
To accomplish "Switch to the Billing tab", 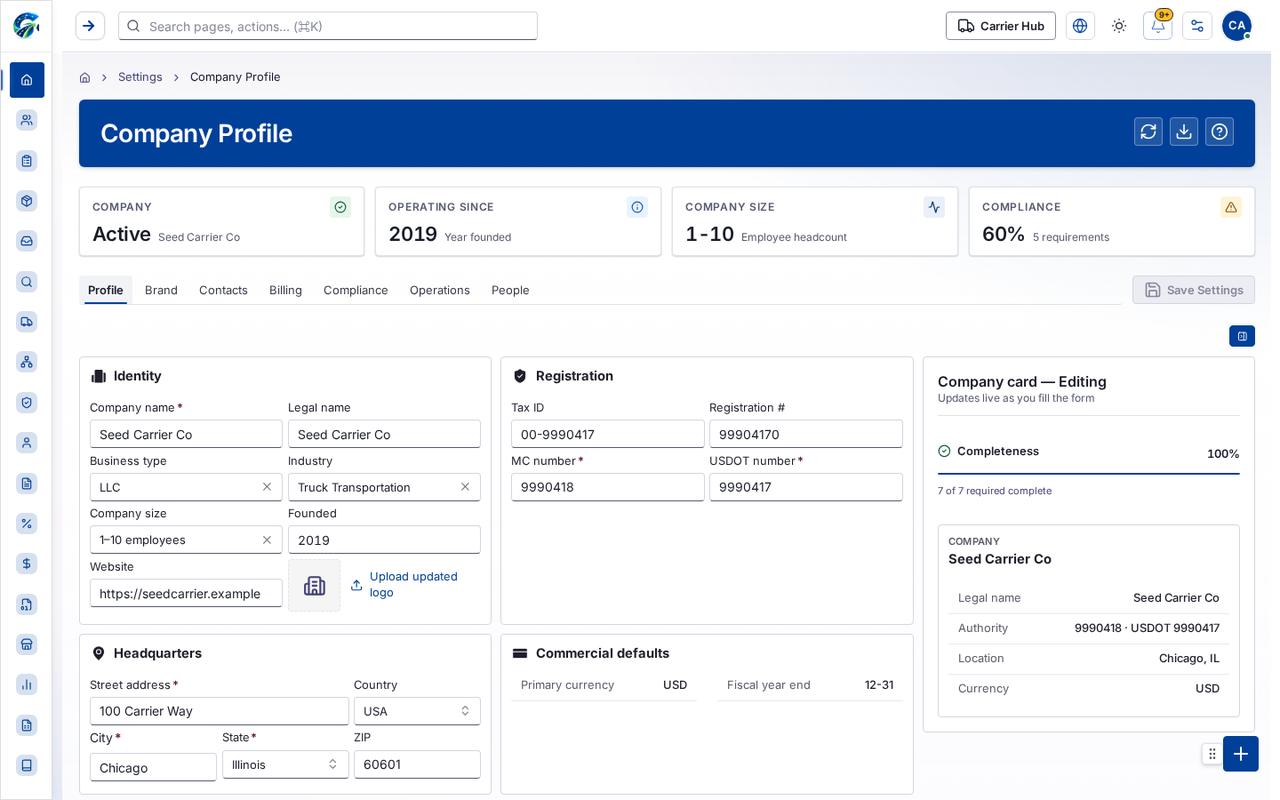I will pos(285,290).
